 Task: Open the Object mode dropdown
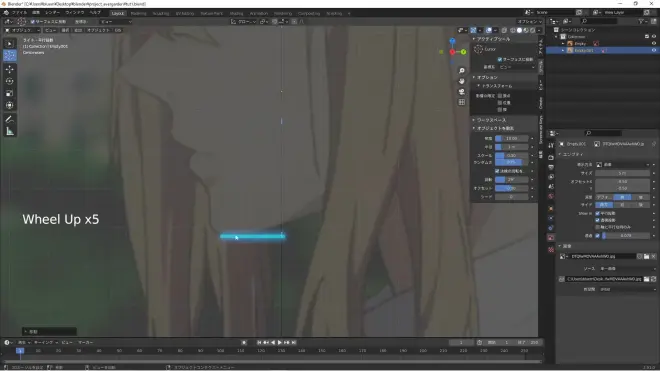coord(22,30)
